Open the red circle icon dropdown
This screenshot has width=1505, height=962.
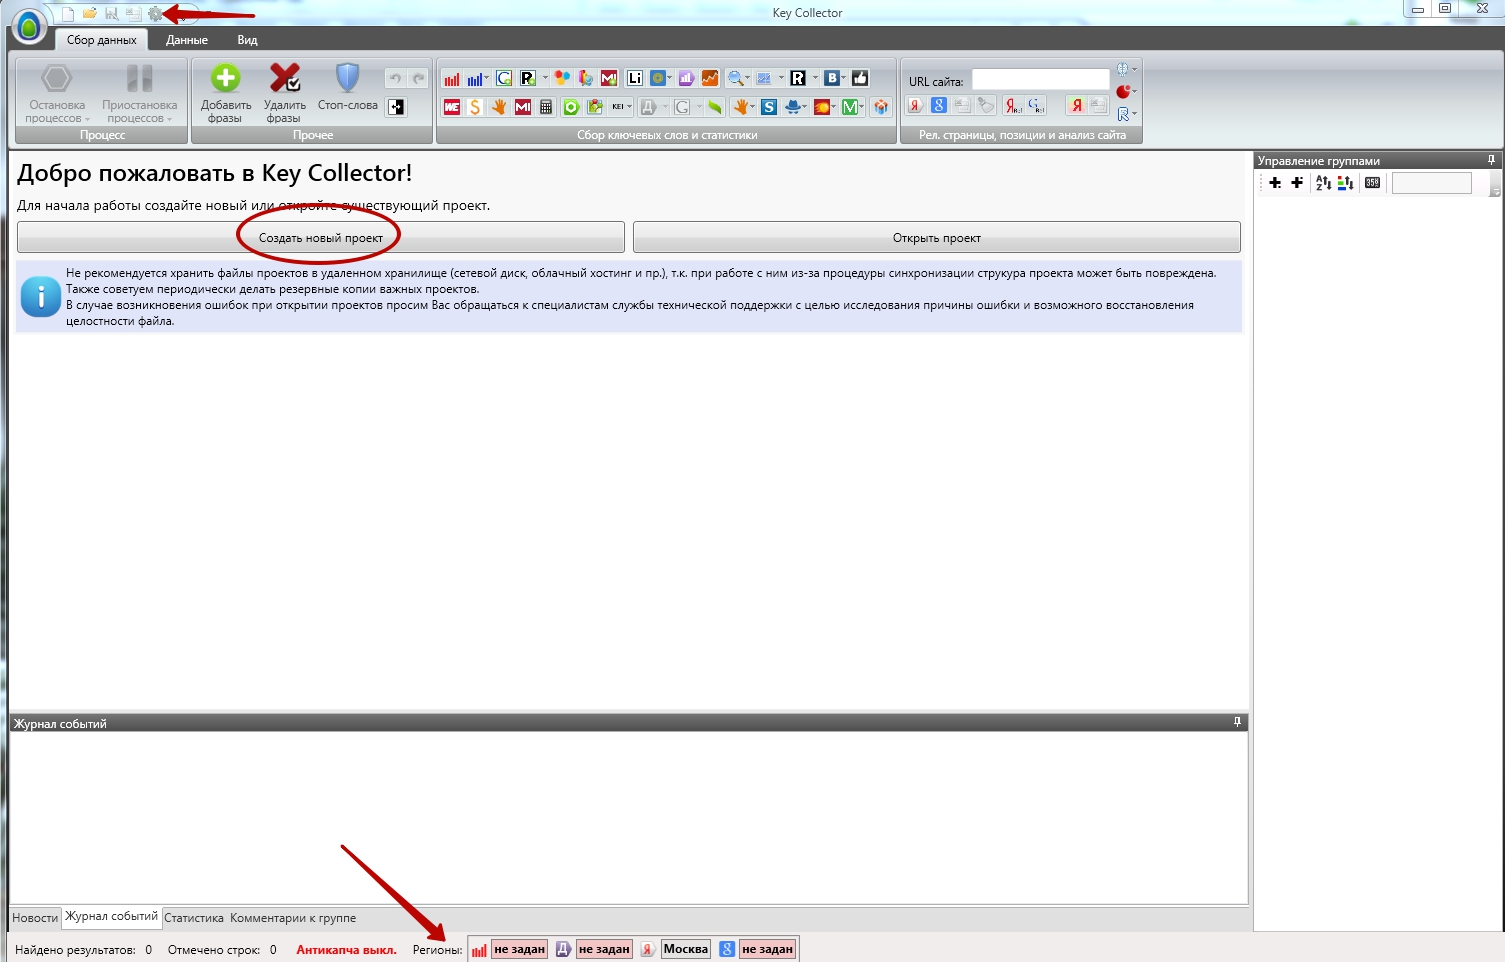point(1134,91)
